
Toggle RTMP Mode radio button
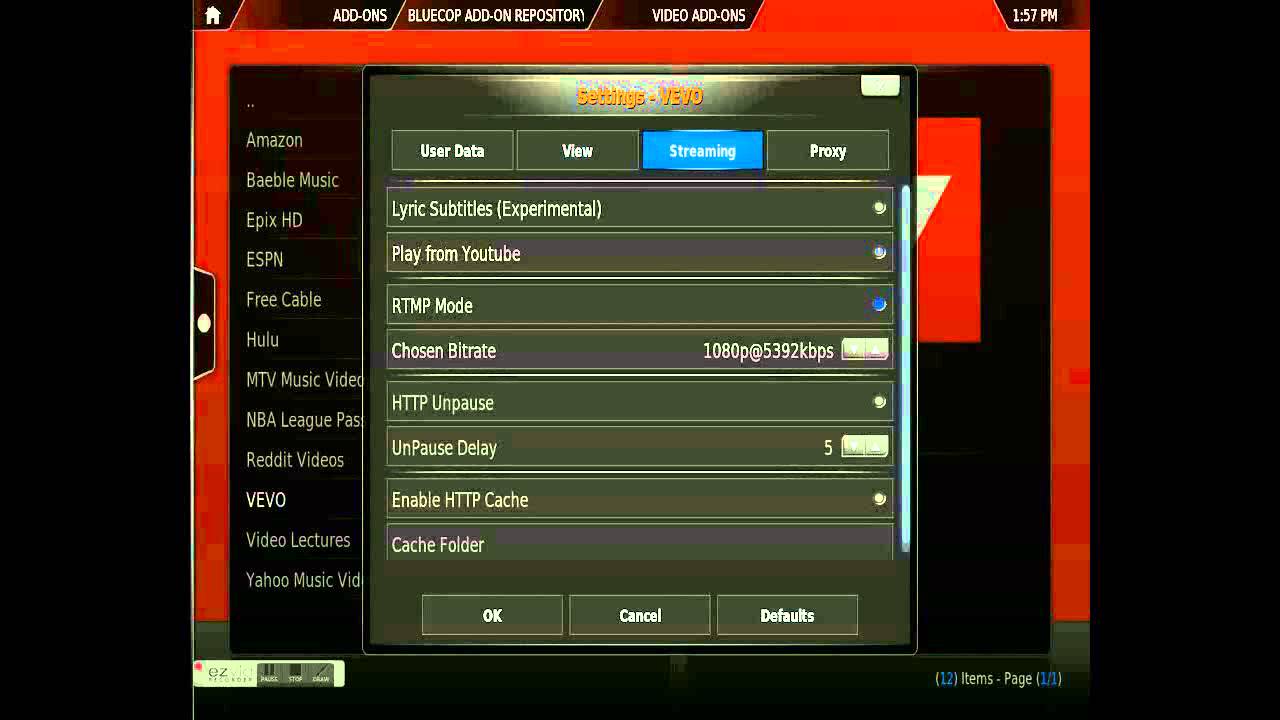(879, 304)
